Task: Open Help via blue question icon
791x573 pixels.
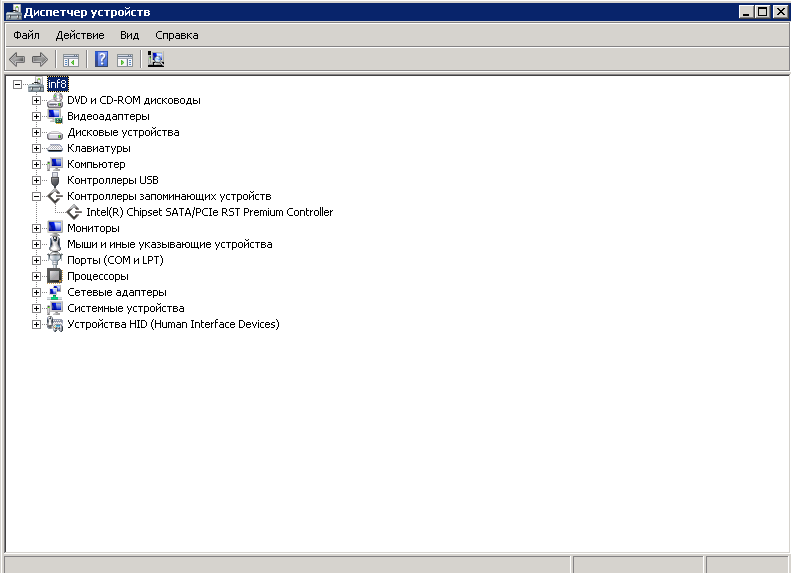Action: point(101,60)
